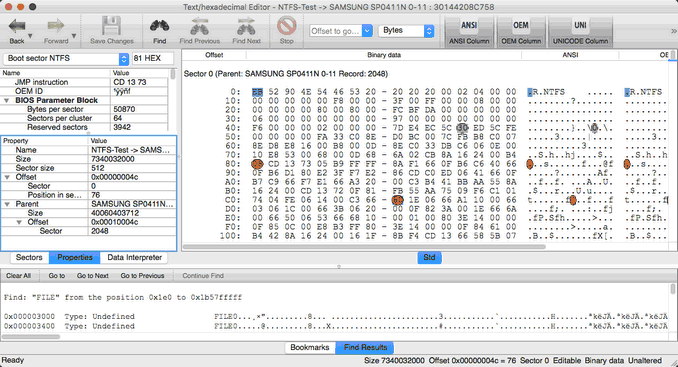Click the Go to Next button
This screenshot has width=678, height=367.
pyautogui.click(x=93, y=276)
